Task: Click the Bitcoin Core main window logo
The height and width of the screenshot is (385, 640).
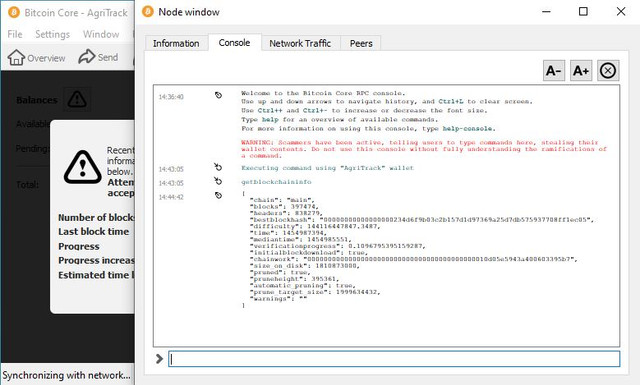Action: point(14,13)
